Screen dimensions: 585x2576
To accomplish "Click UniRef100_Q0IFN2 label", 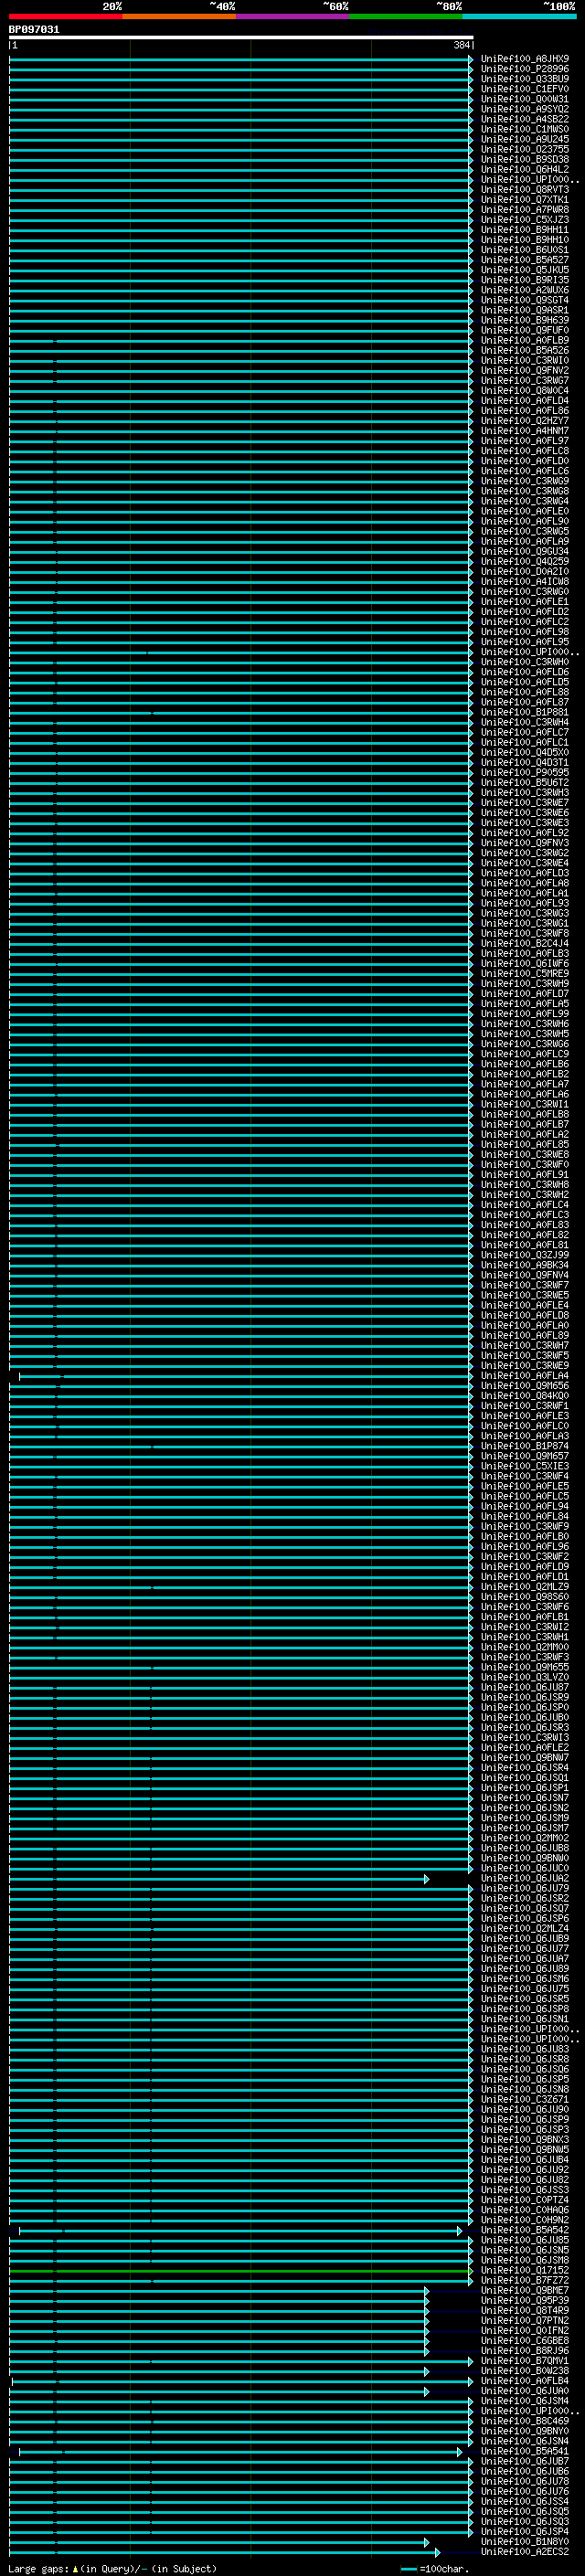I will point(525,2331).
